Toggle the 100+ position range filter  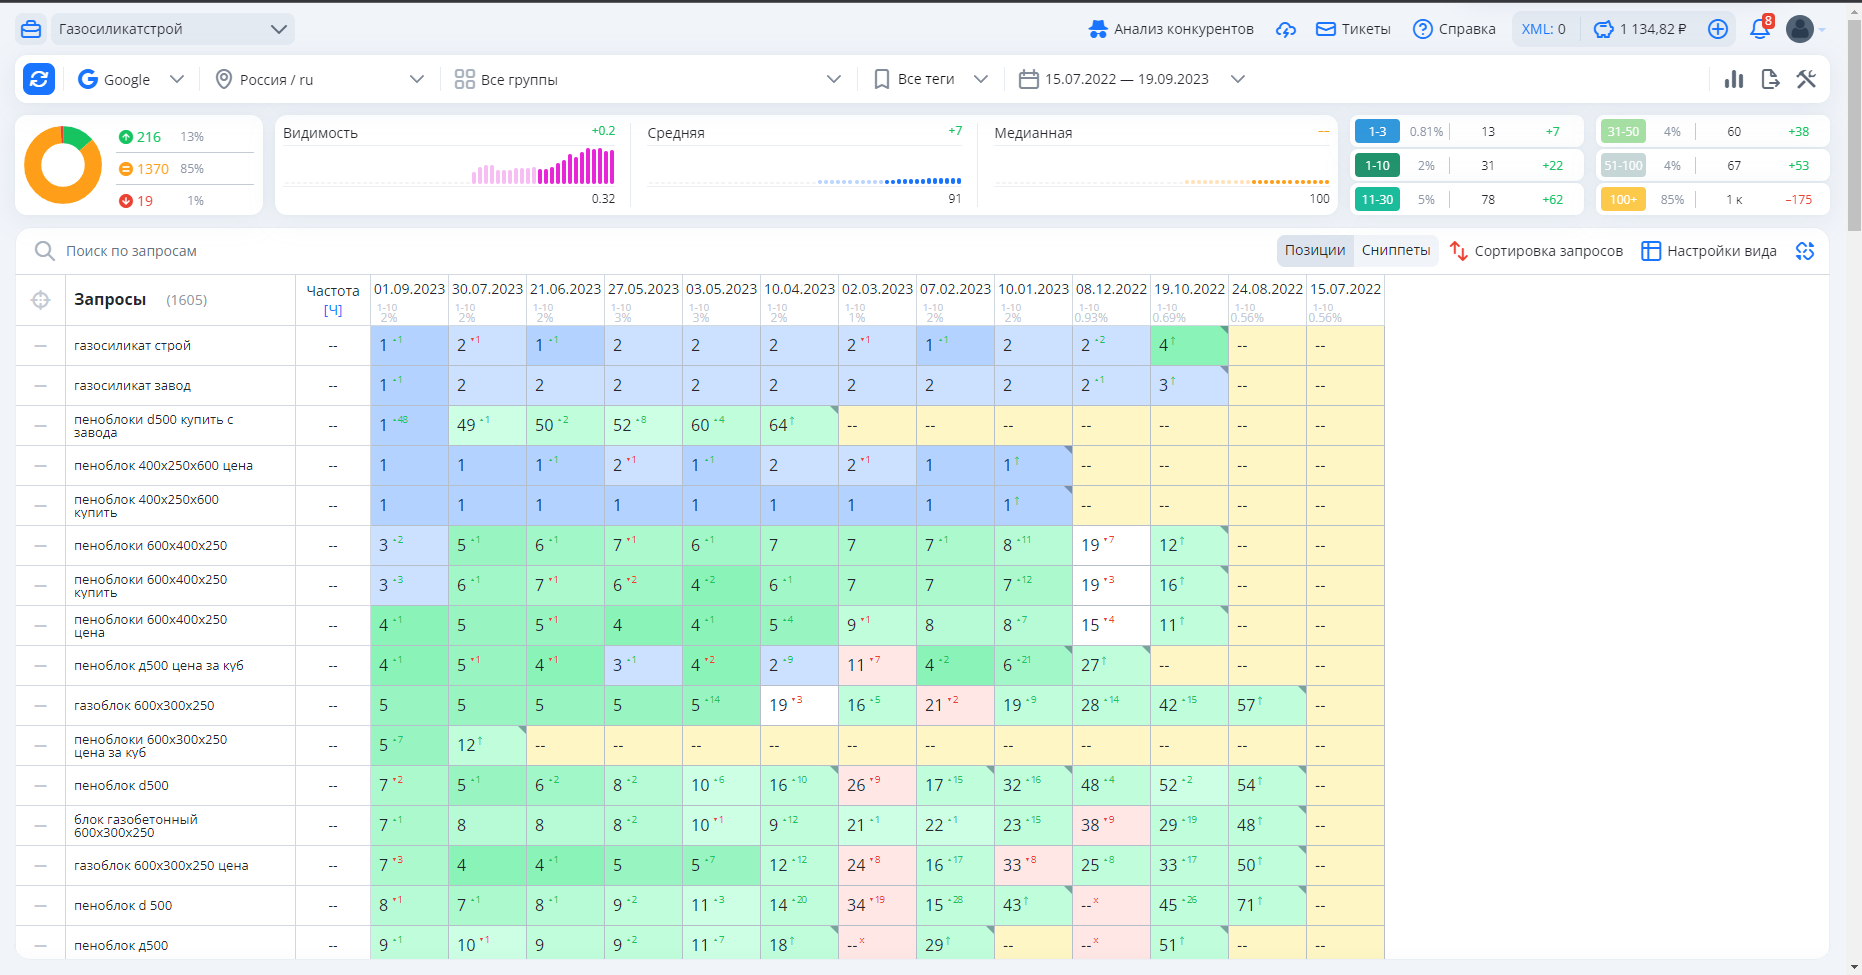point(1623,199)
